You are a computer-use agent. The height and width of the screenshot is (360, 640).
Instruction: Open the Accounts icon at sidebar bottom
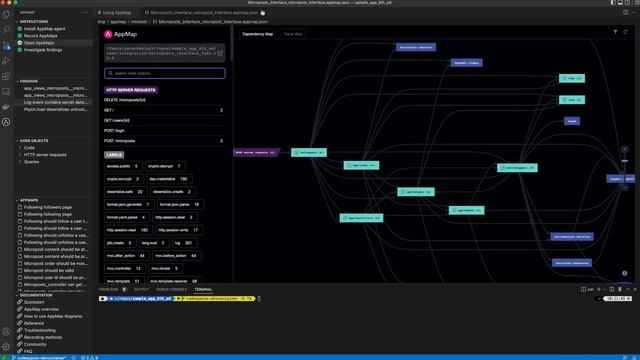pyautogui.click(x=6, y=331)
